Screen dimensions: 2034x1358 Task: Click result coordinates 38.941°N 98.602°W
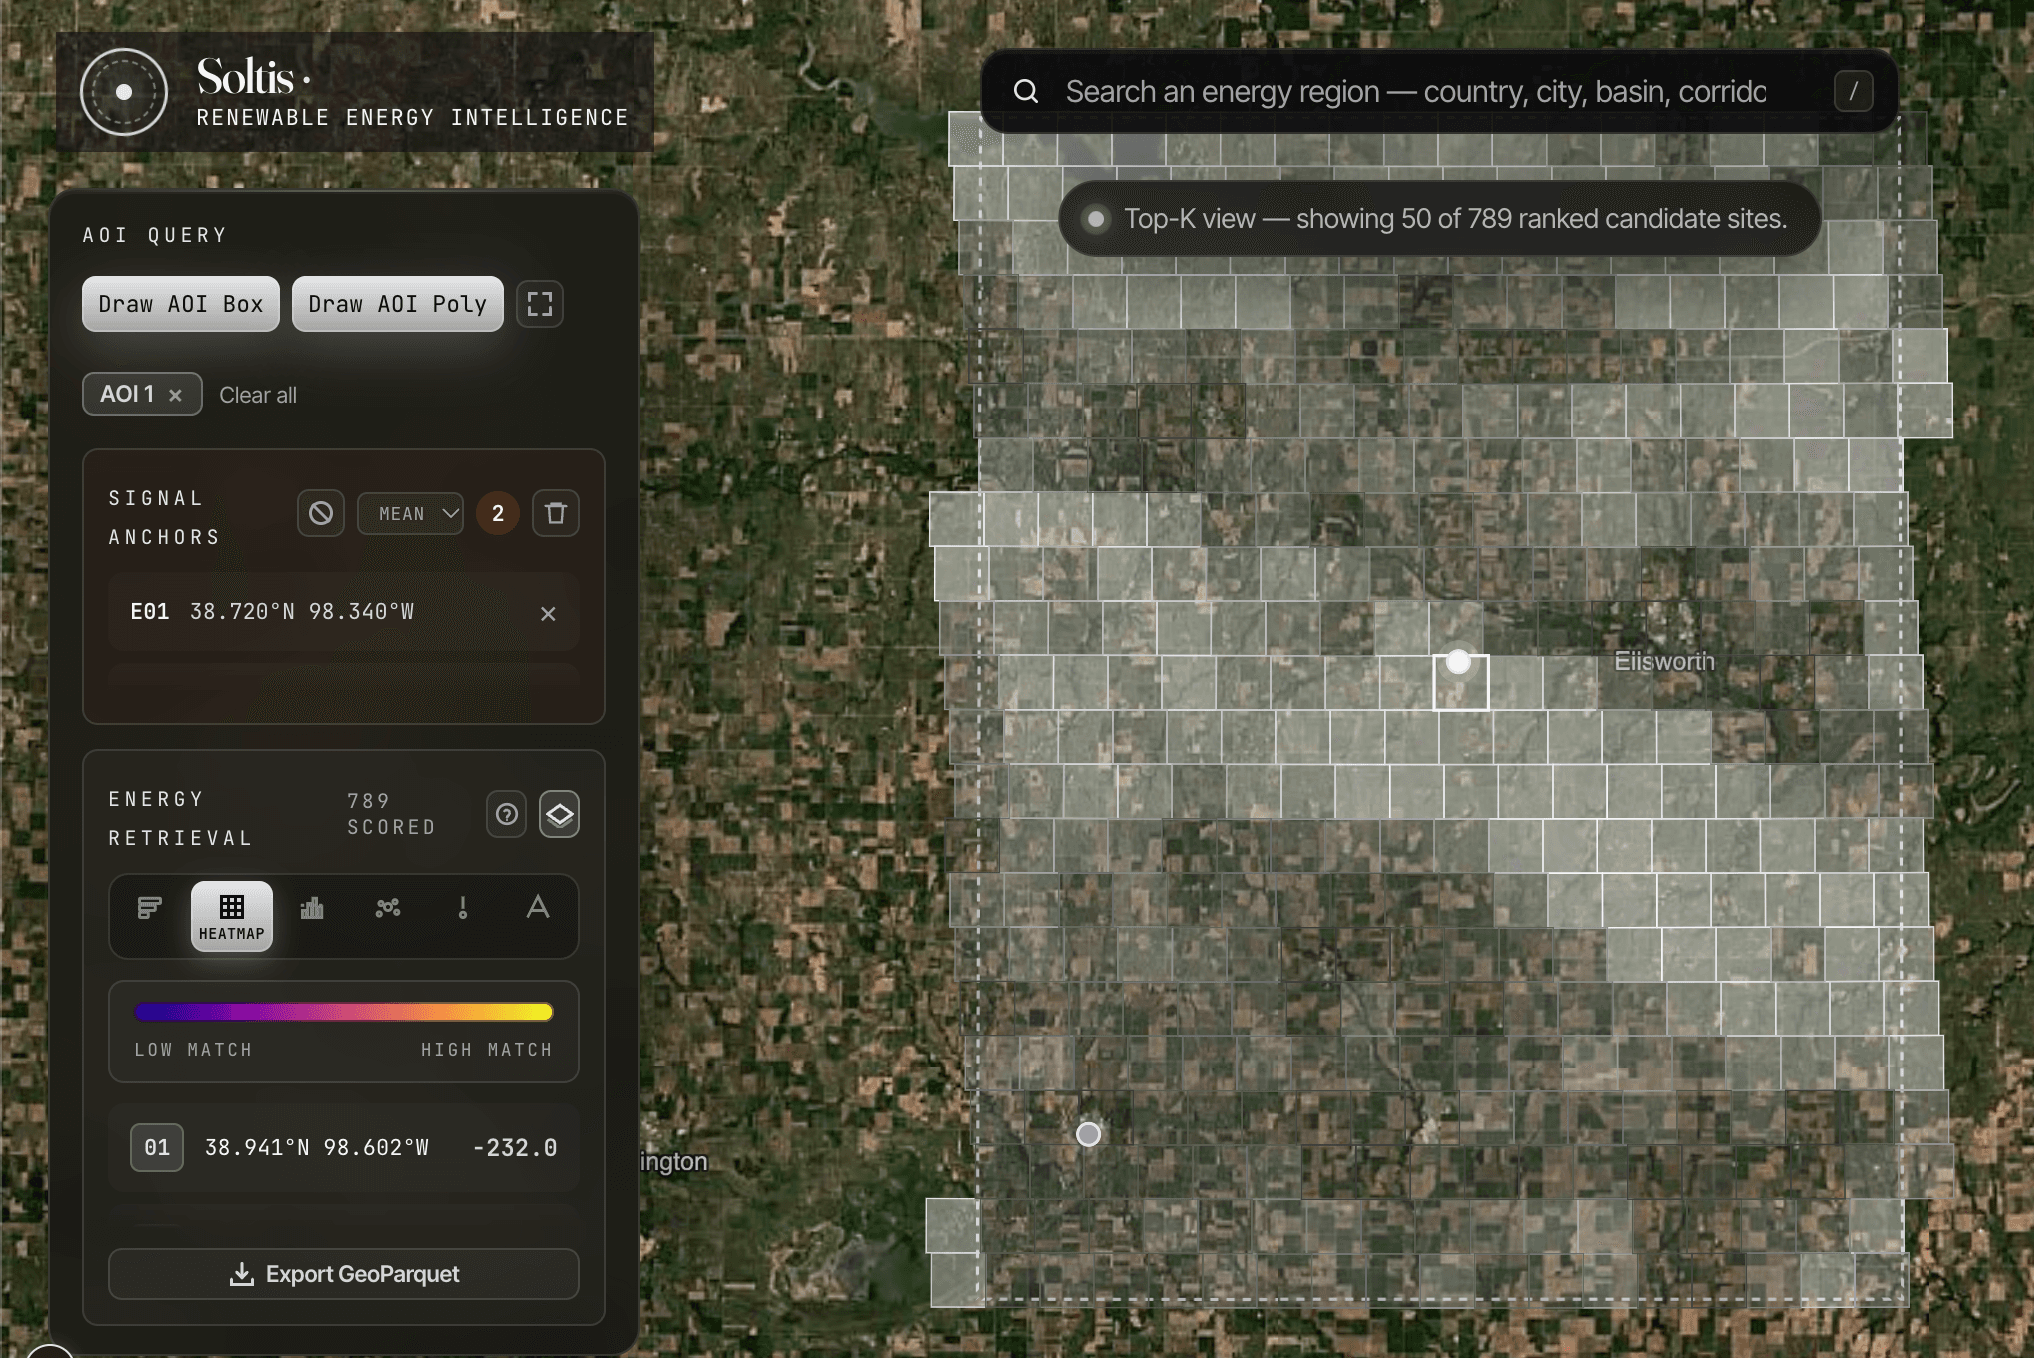tap(317, 1147)
